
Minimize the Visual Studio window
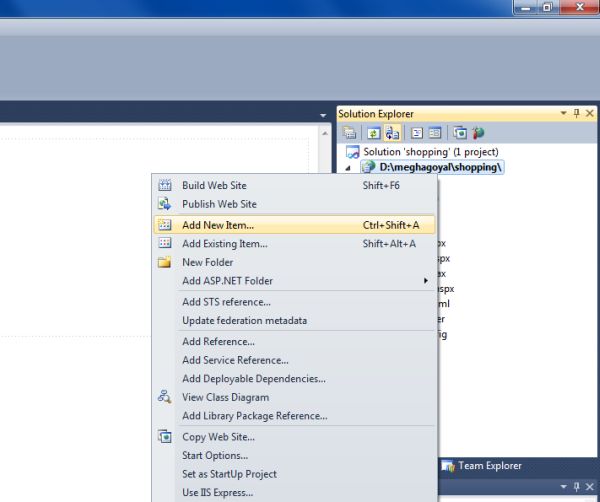525,7
